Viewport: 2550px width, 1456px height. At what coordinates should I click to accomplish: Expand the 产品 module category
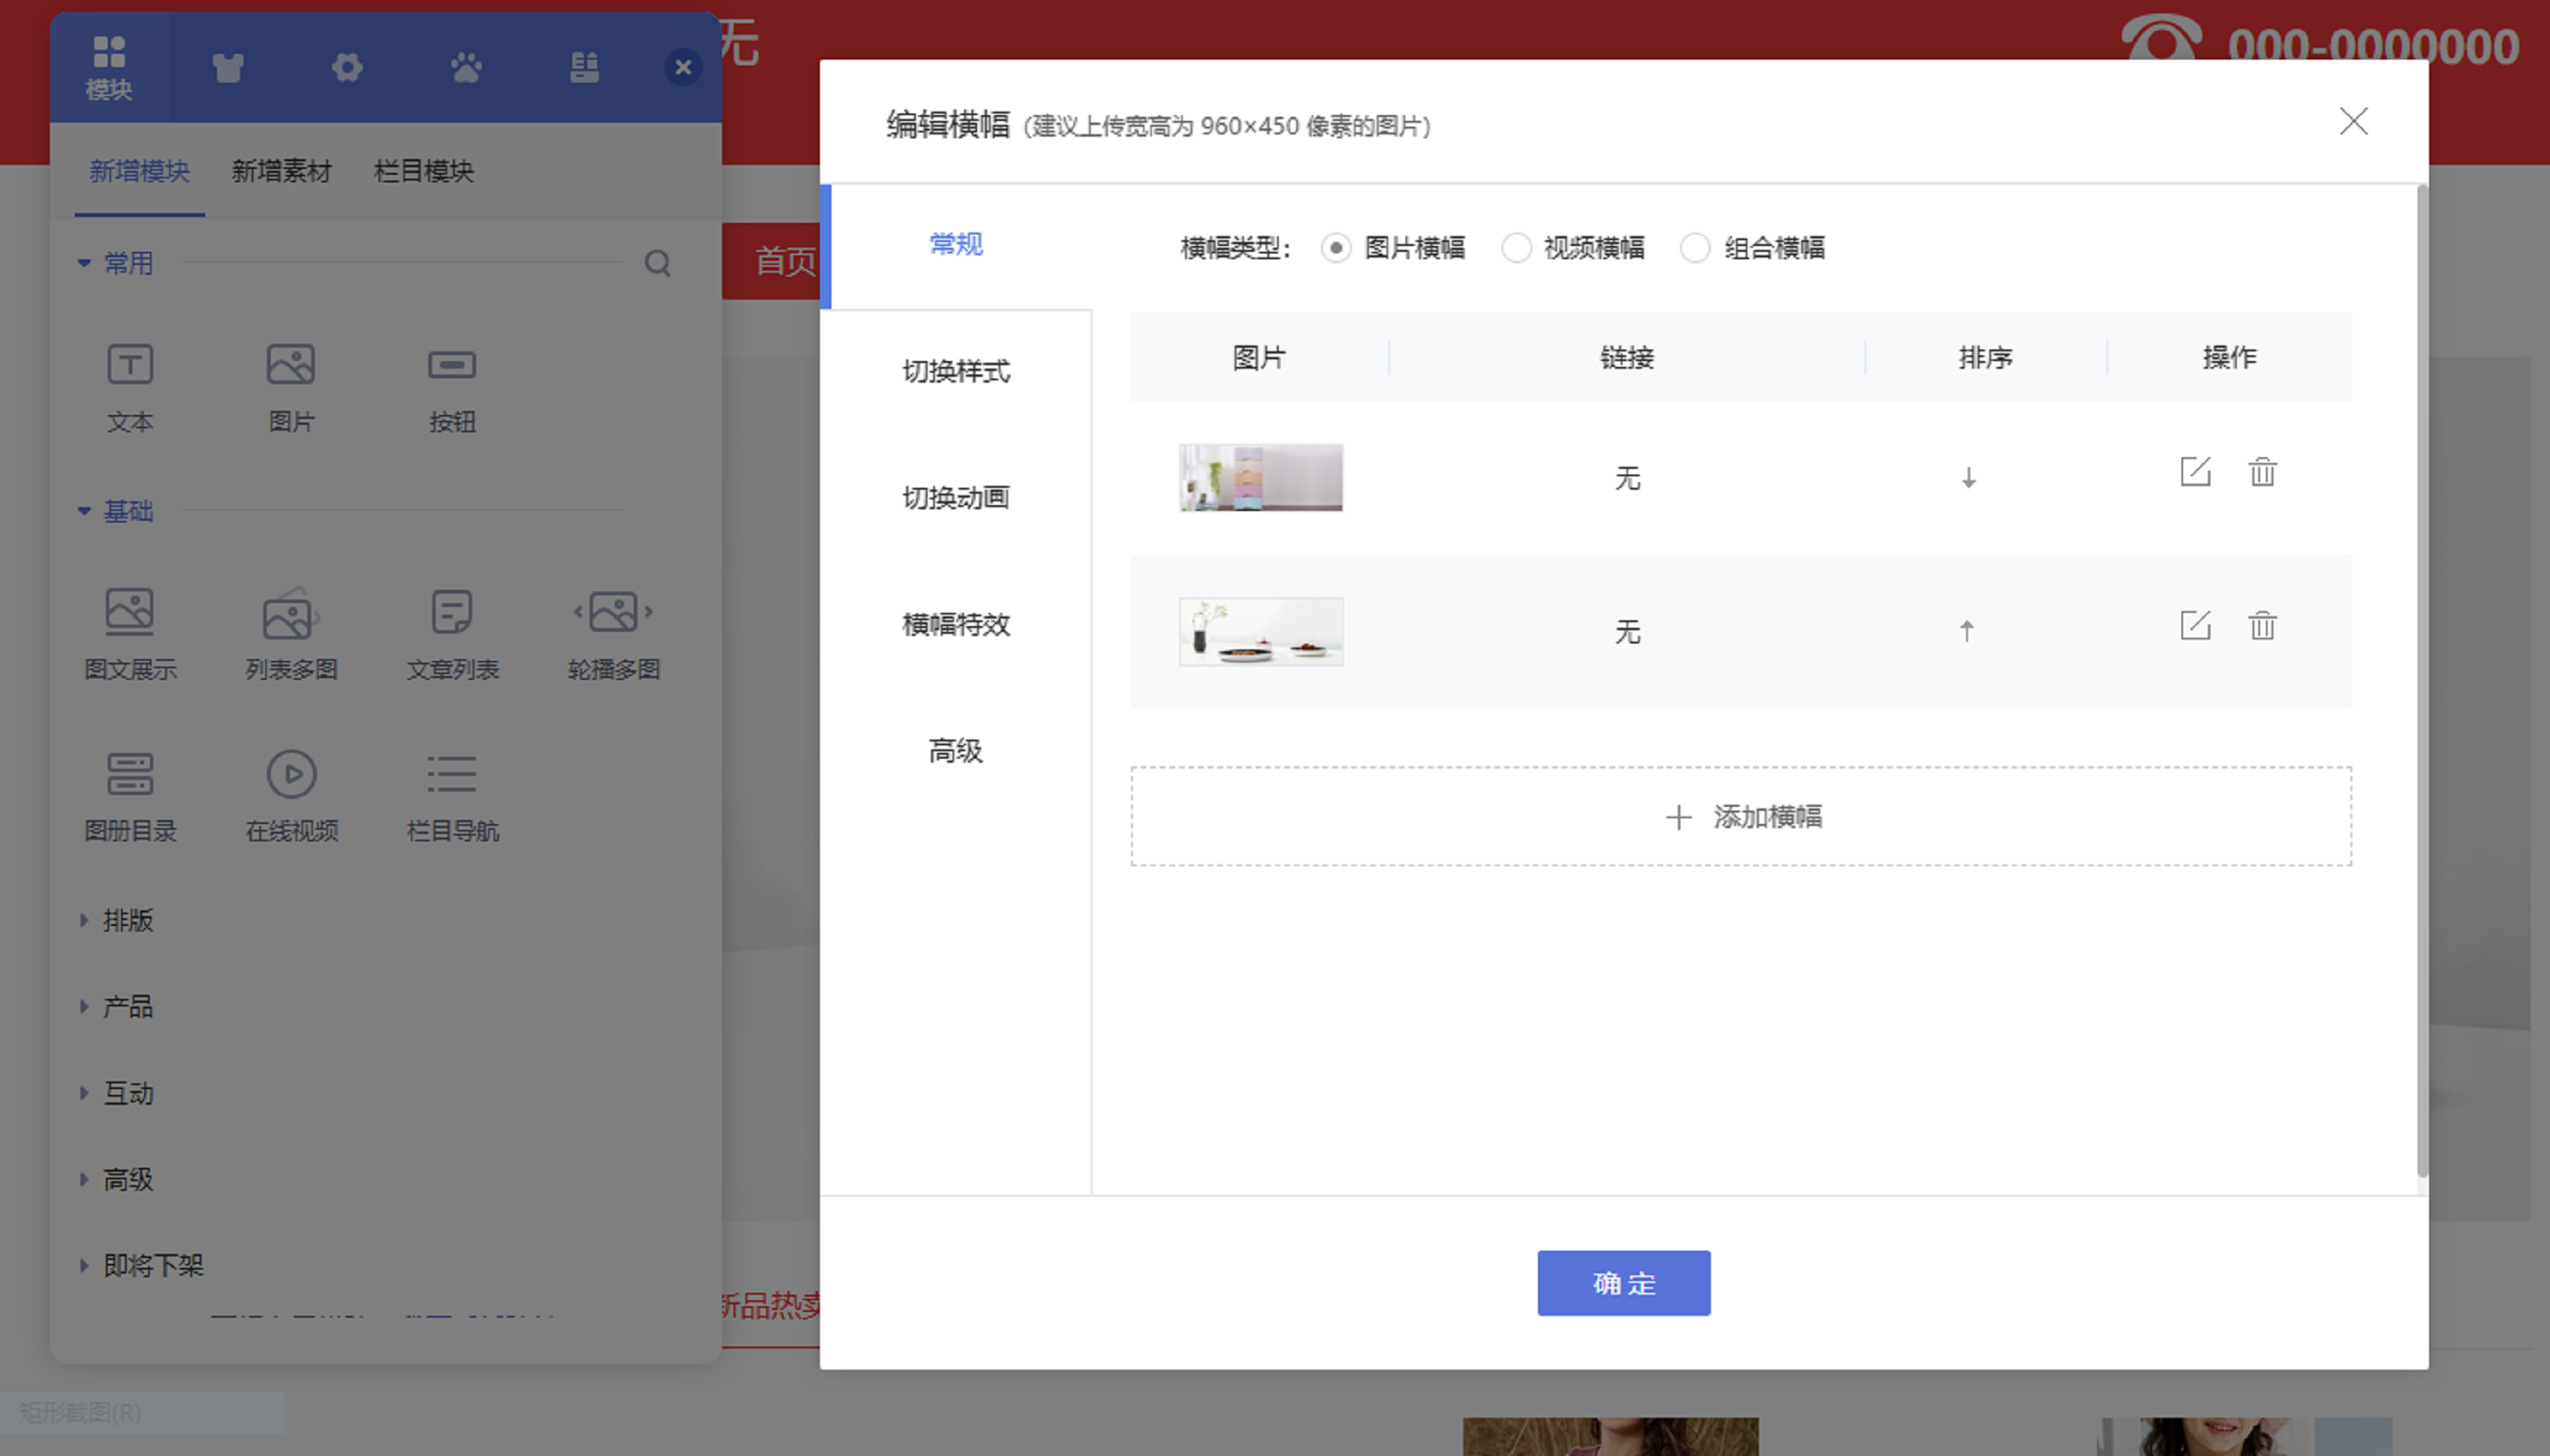[127, 1006]
